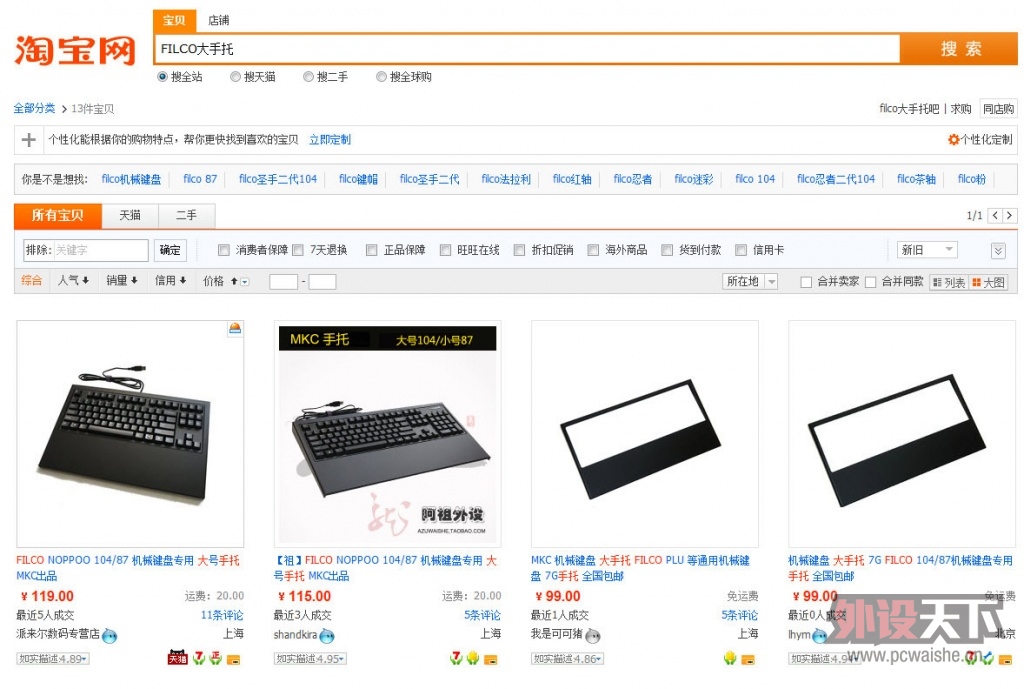
Task: Click 7-day return icon on ¥115.00 item
Action: pyautogui.click(x=456, y=658)
